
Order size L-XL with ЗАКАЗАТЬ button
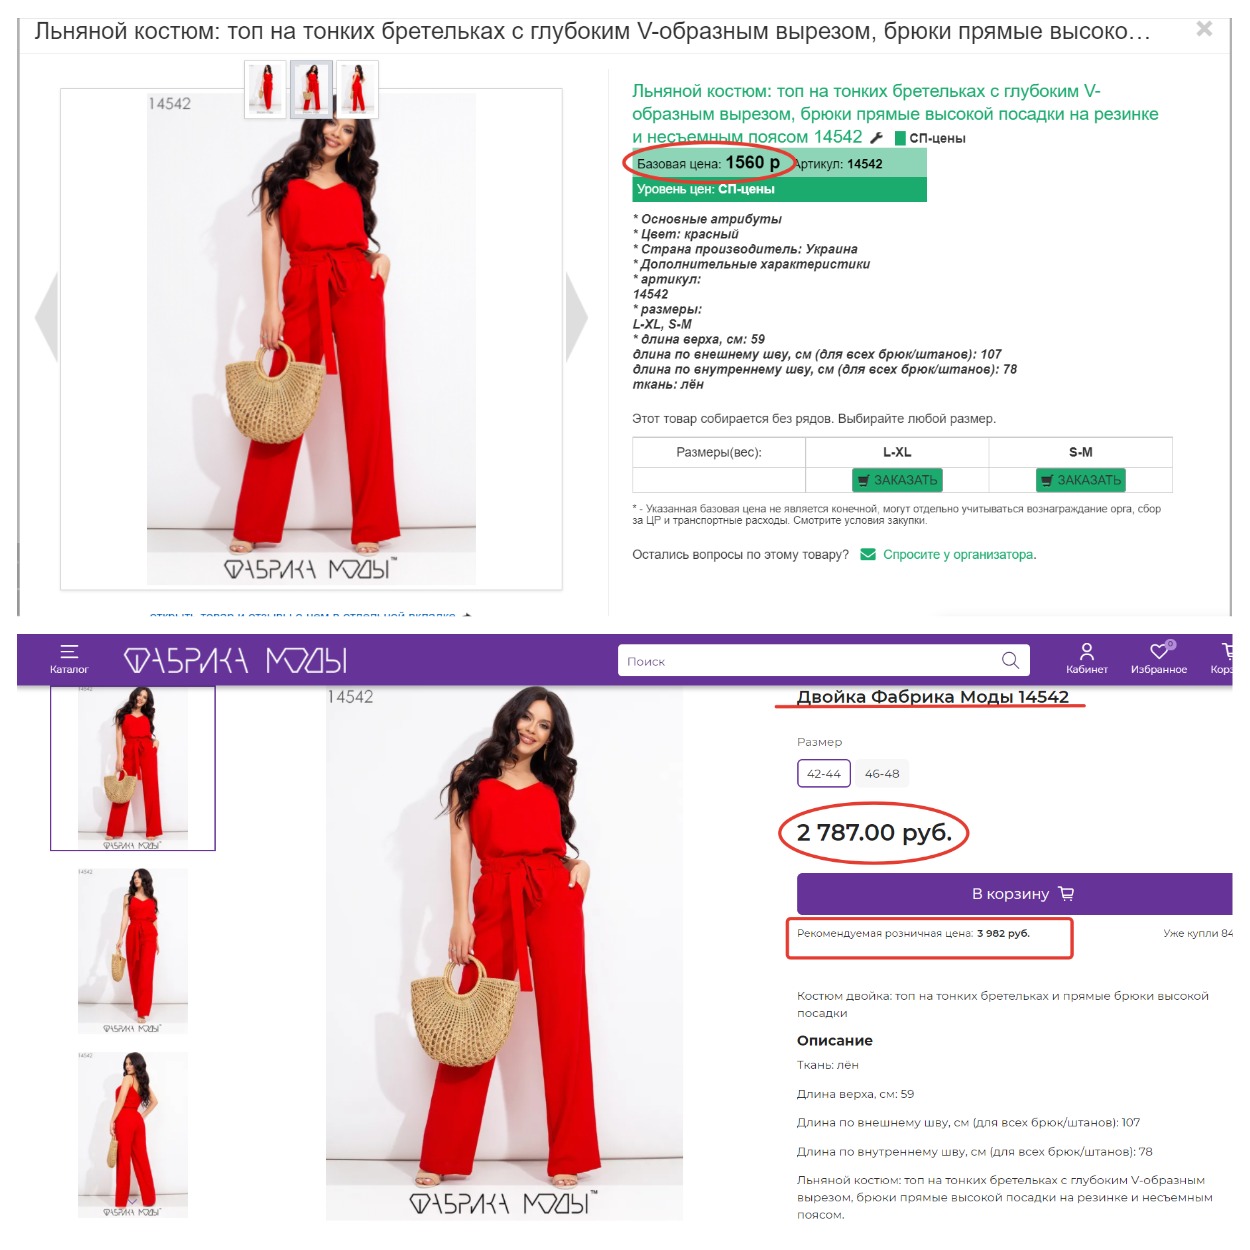tap(897, 480)
